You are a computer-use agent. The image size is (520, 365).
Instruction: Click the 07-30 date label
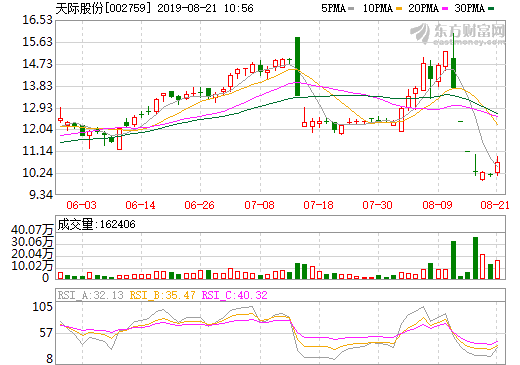pyautogui.click(x=377, y=205)
